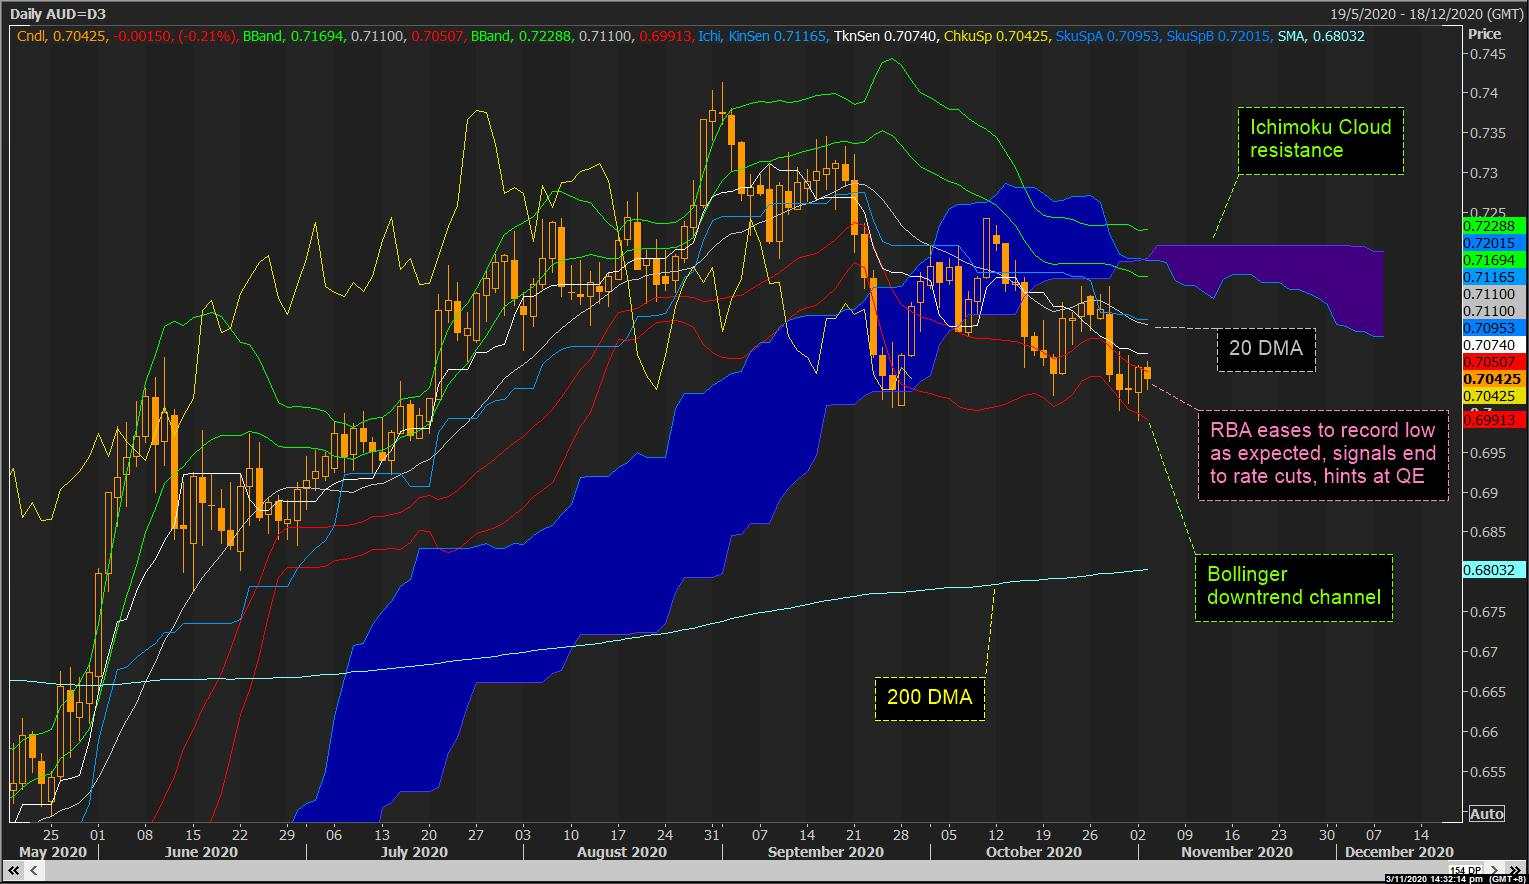Click the December 2020 time axis label
The height and width of the screenshot is (884, 1529).
[1399, 852]
